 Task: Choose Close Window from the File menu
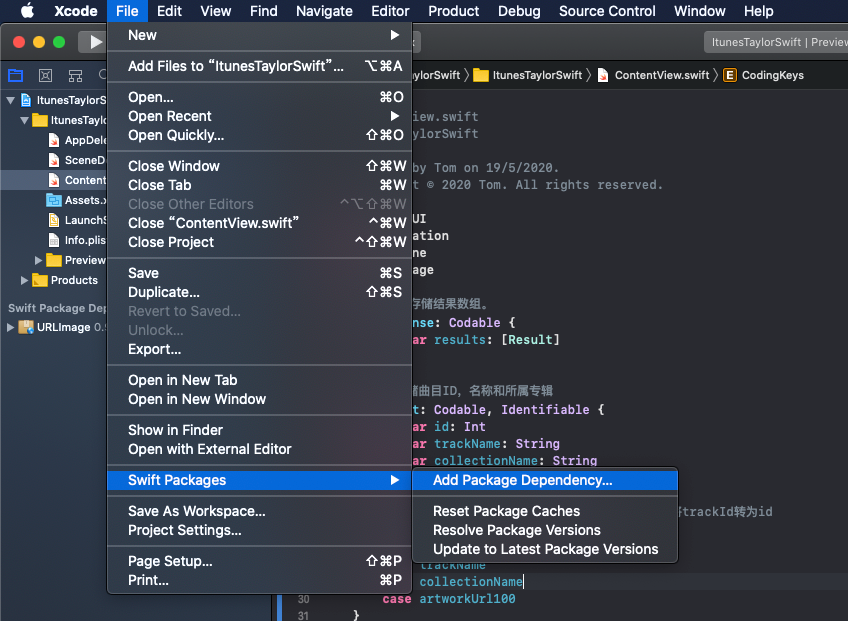[260, 166]
